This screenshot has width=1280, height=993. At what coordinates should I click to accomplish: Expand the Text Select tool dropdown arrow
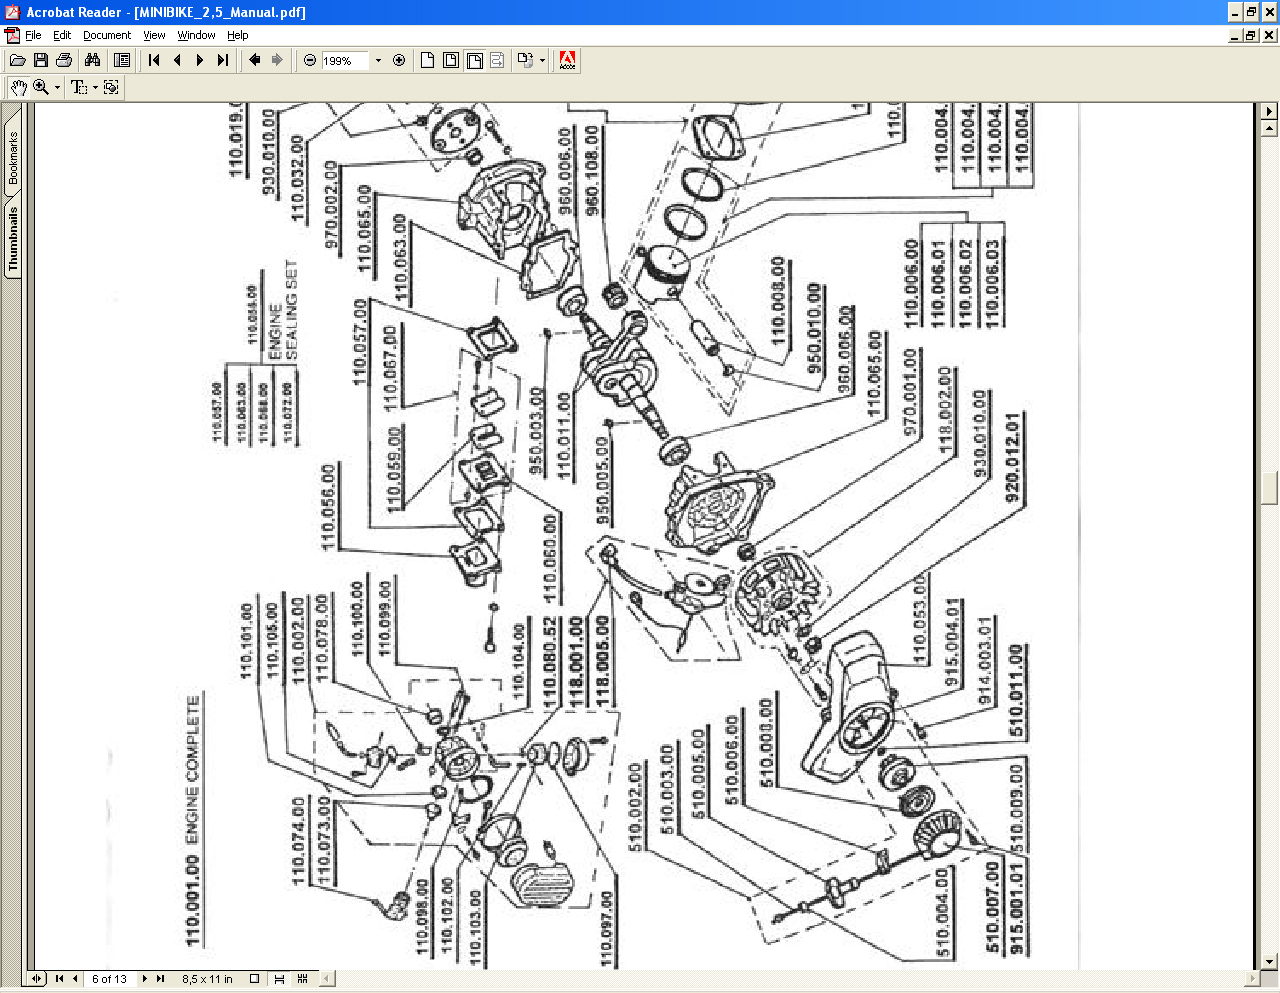point(95,87)
